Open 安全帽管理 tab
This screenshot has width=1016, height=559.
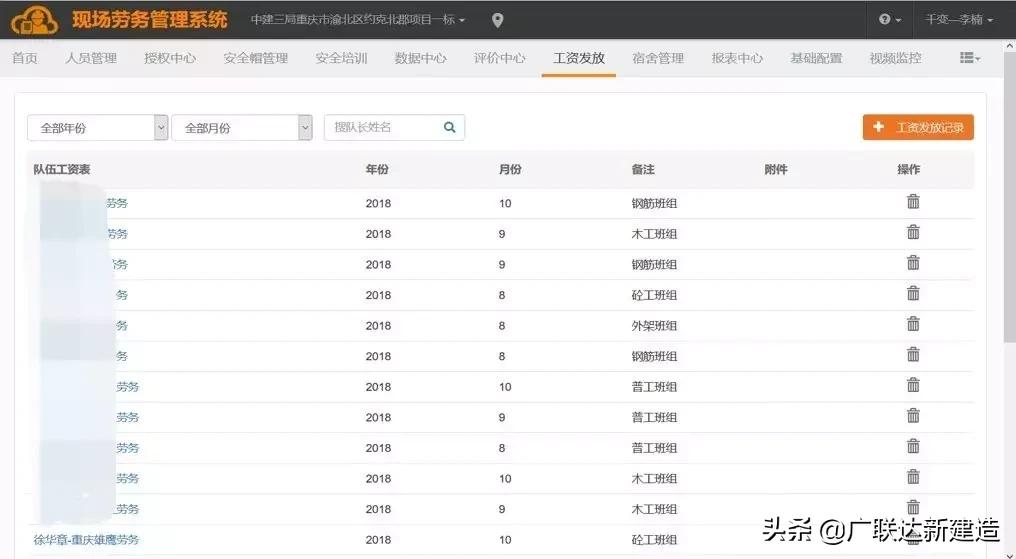pyautogui.click(x=256, y=58)
